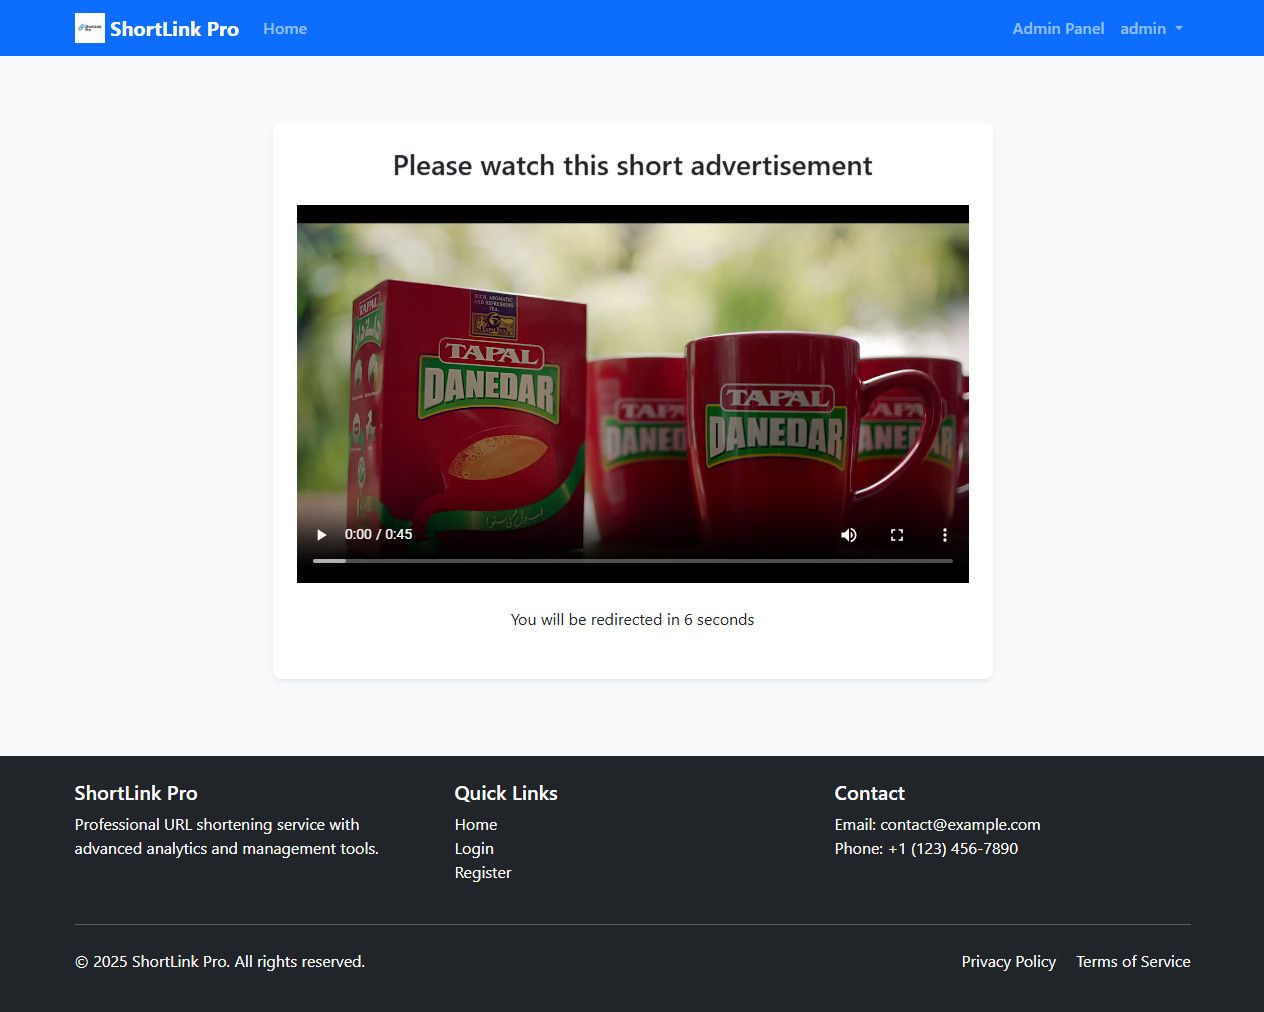Image resolution: width=1264 pixels, height=1012 pixels.
Task: Click the copyright 2025 ShortLink Pro text
Action: coord(220,961)
